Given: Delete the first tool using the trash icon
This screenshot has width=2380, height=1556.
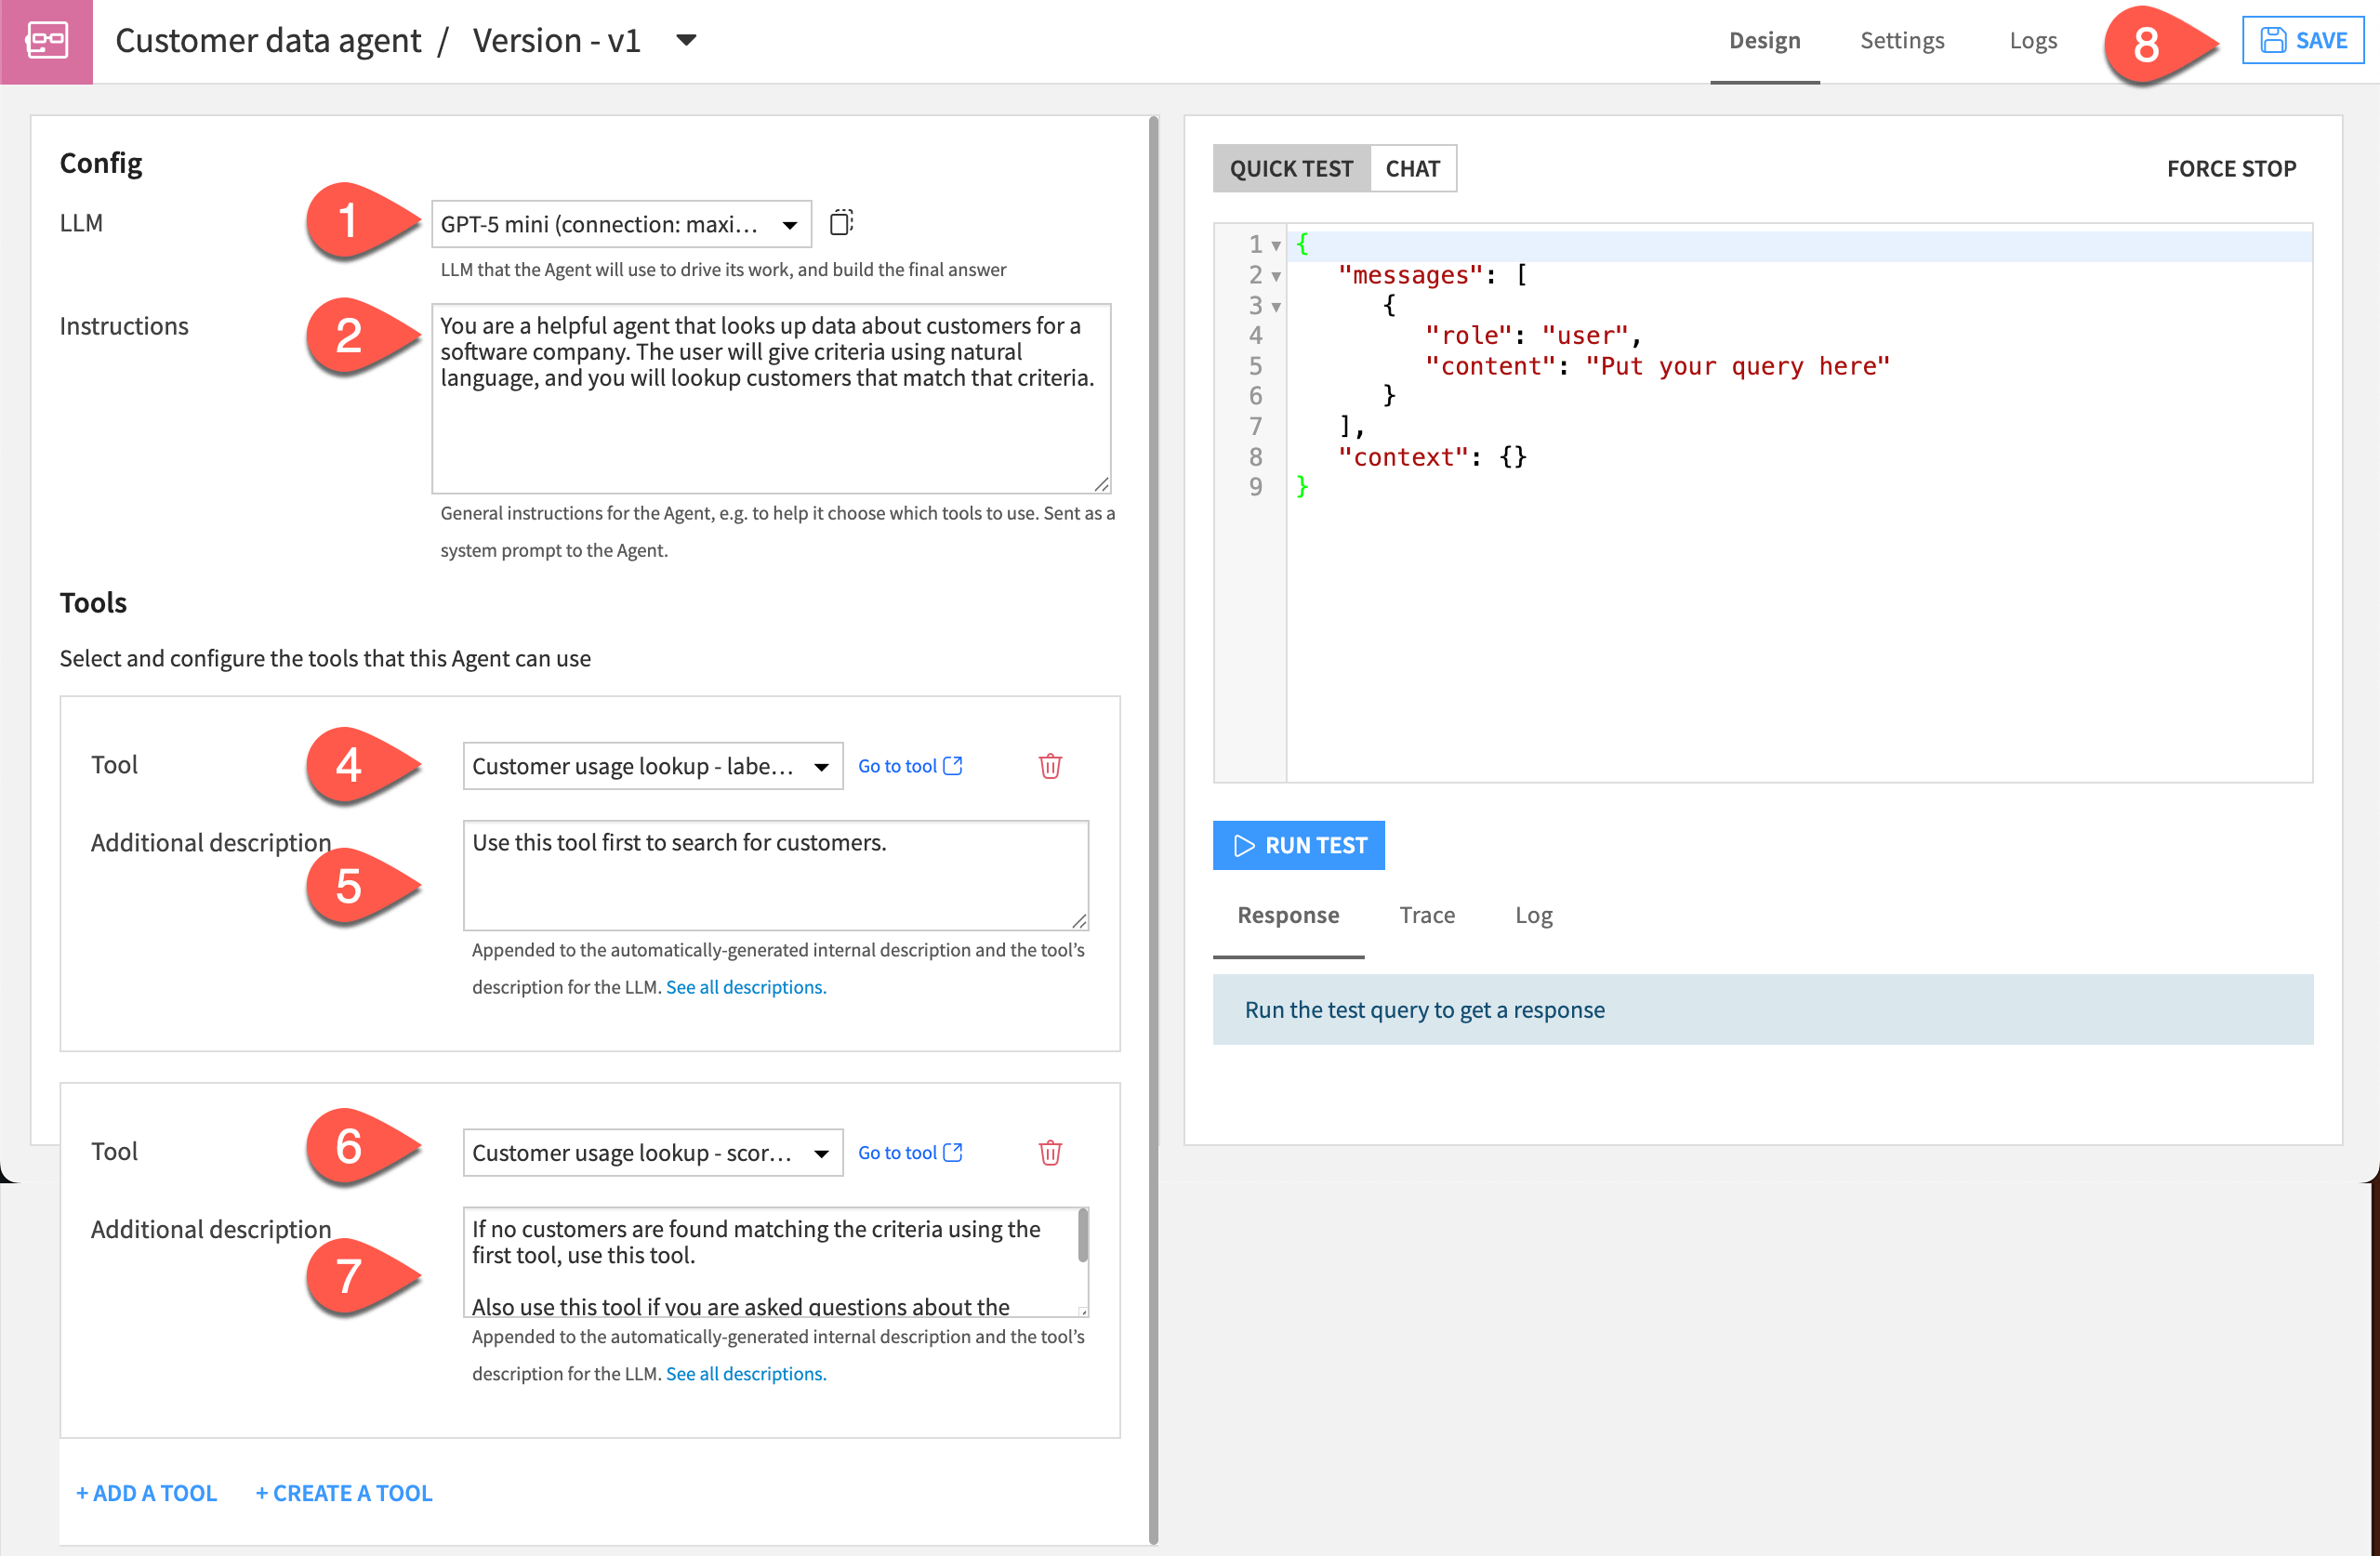Looking at the screenshot, I should (x=1051, y=766).
